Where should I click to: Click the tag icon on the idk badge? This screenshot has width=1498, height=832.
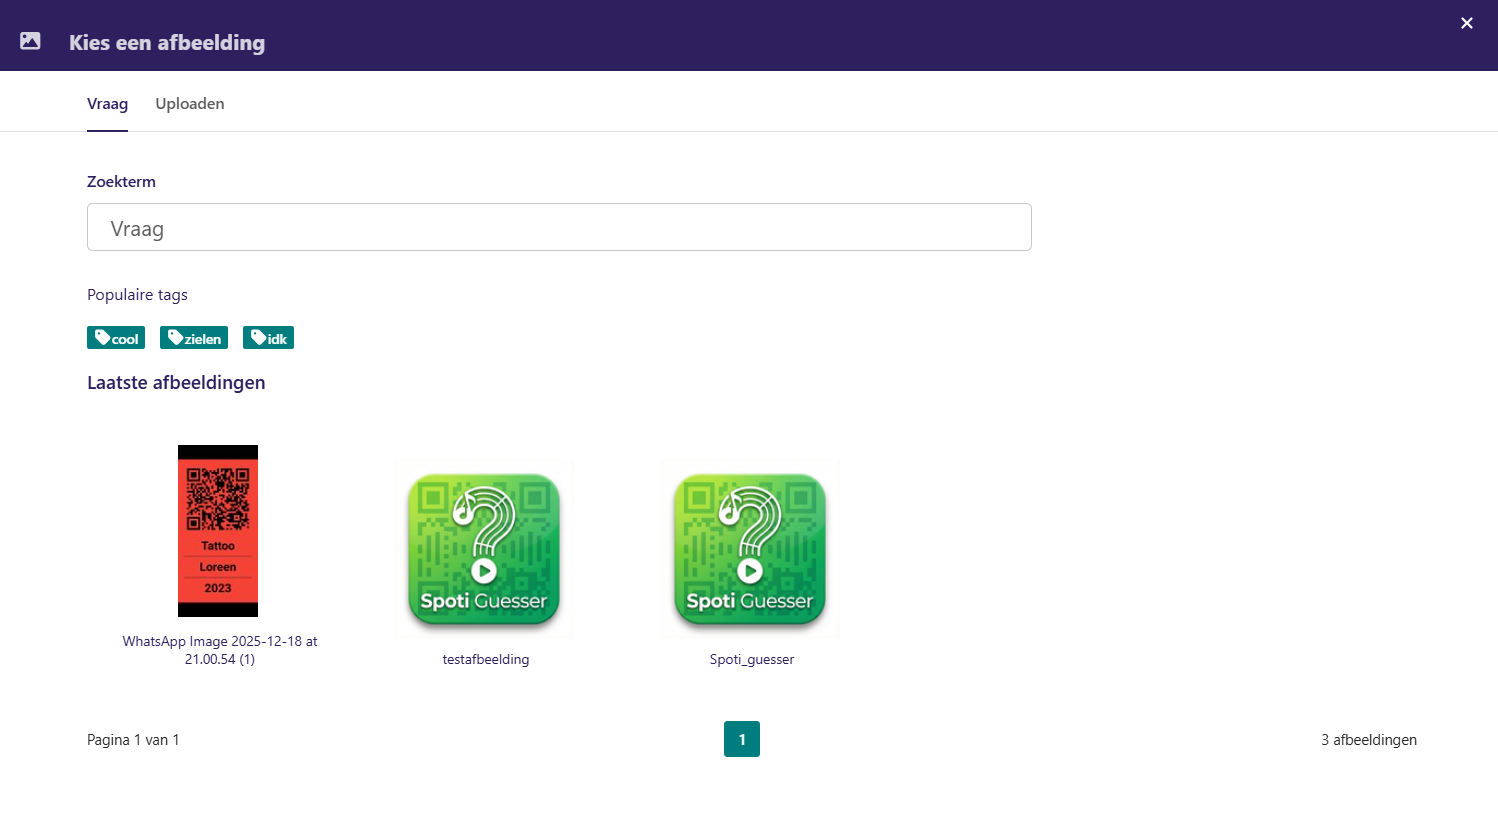(x=258, y=338)
